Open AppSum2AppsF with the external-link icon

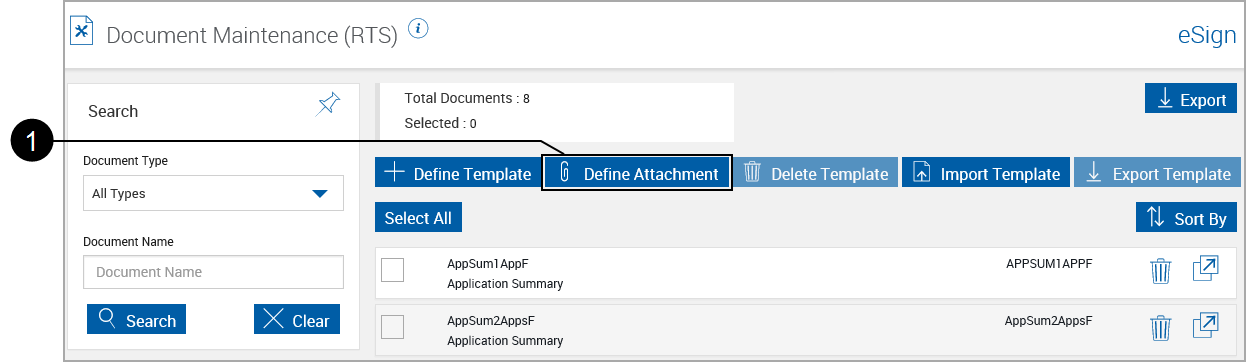point(1206,325)
